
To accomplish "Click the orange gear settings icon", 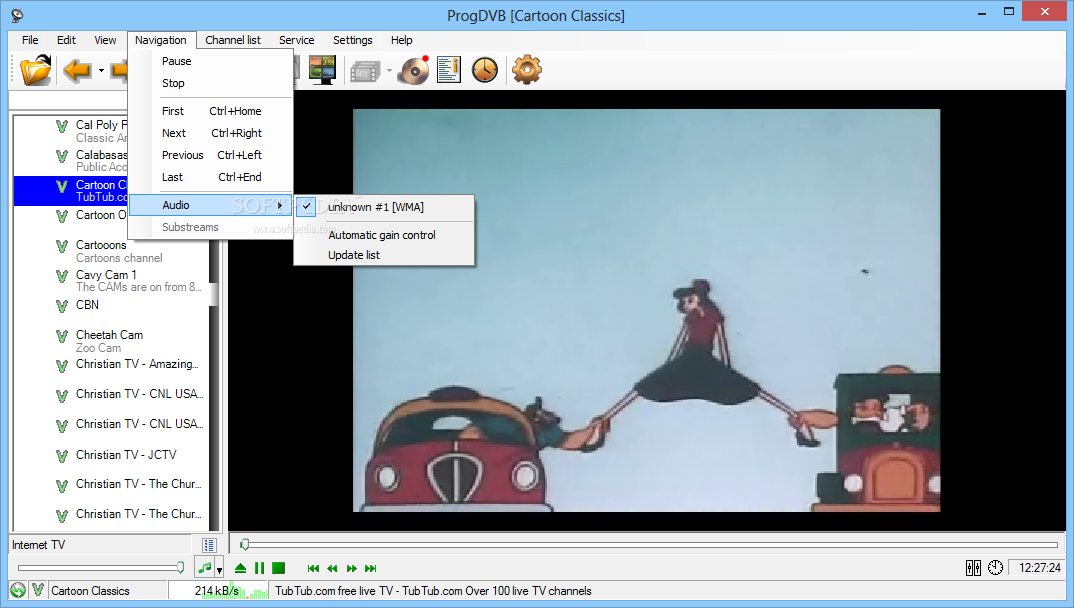I will click(526, 70).
